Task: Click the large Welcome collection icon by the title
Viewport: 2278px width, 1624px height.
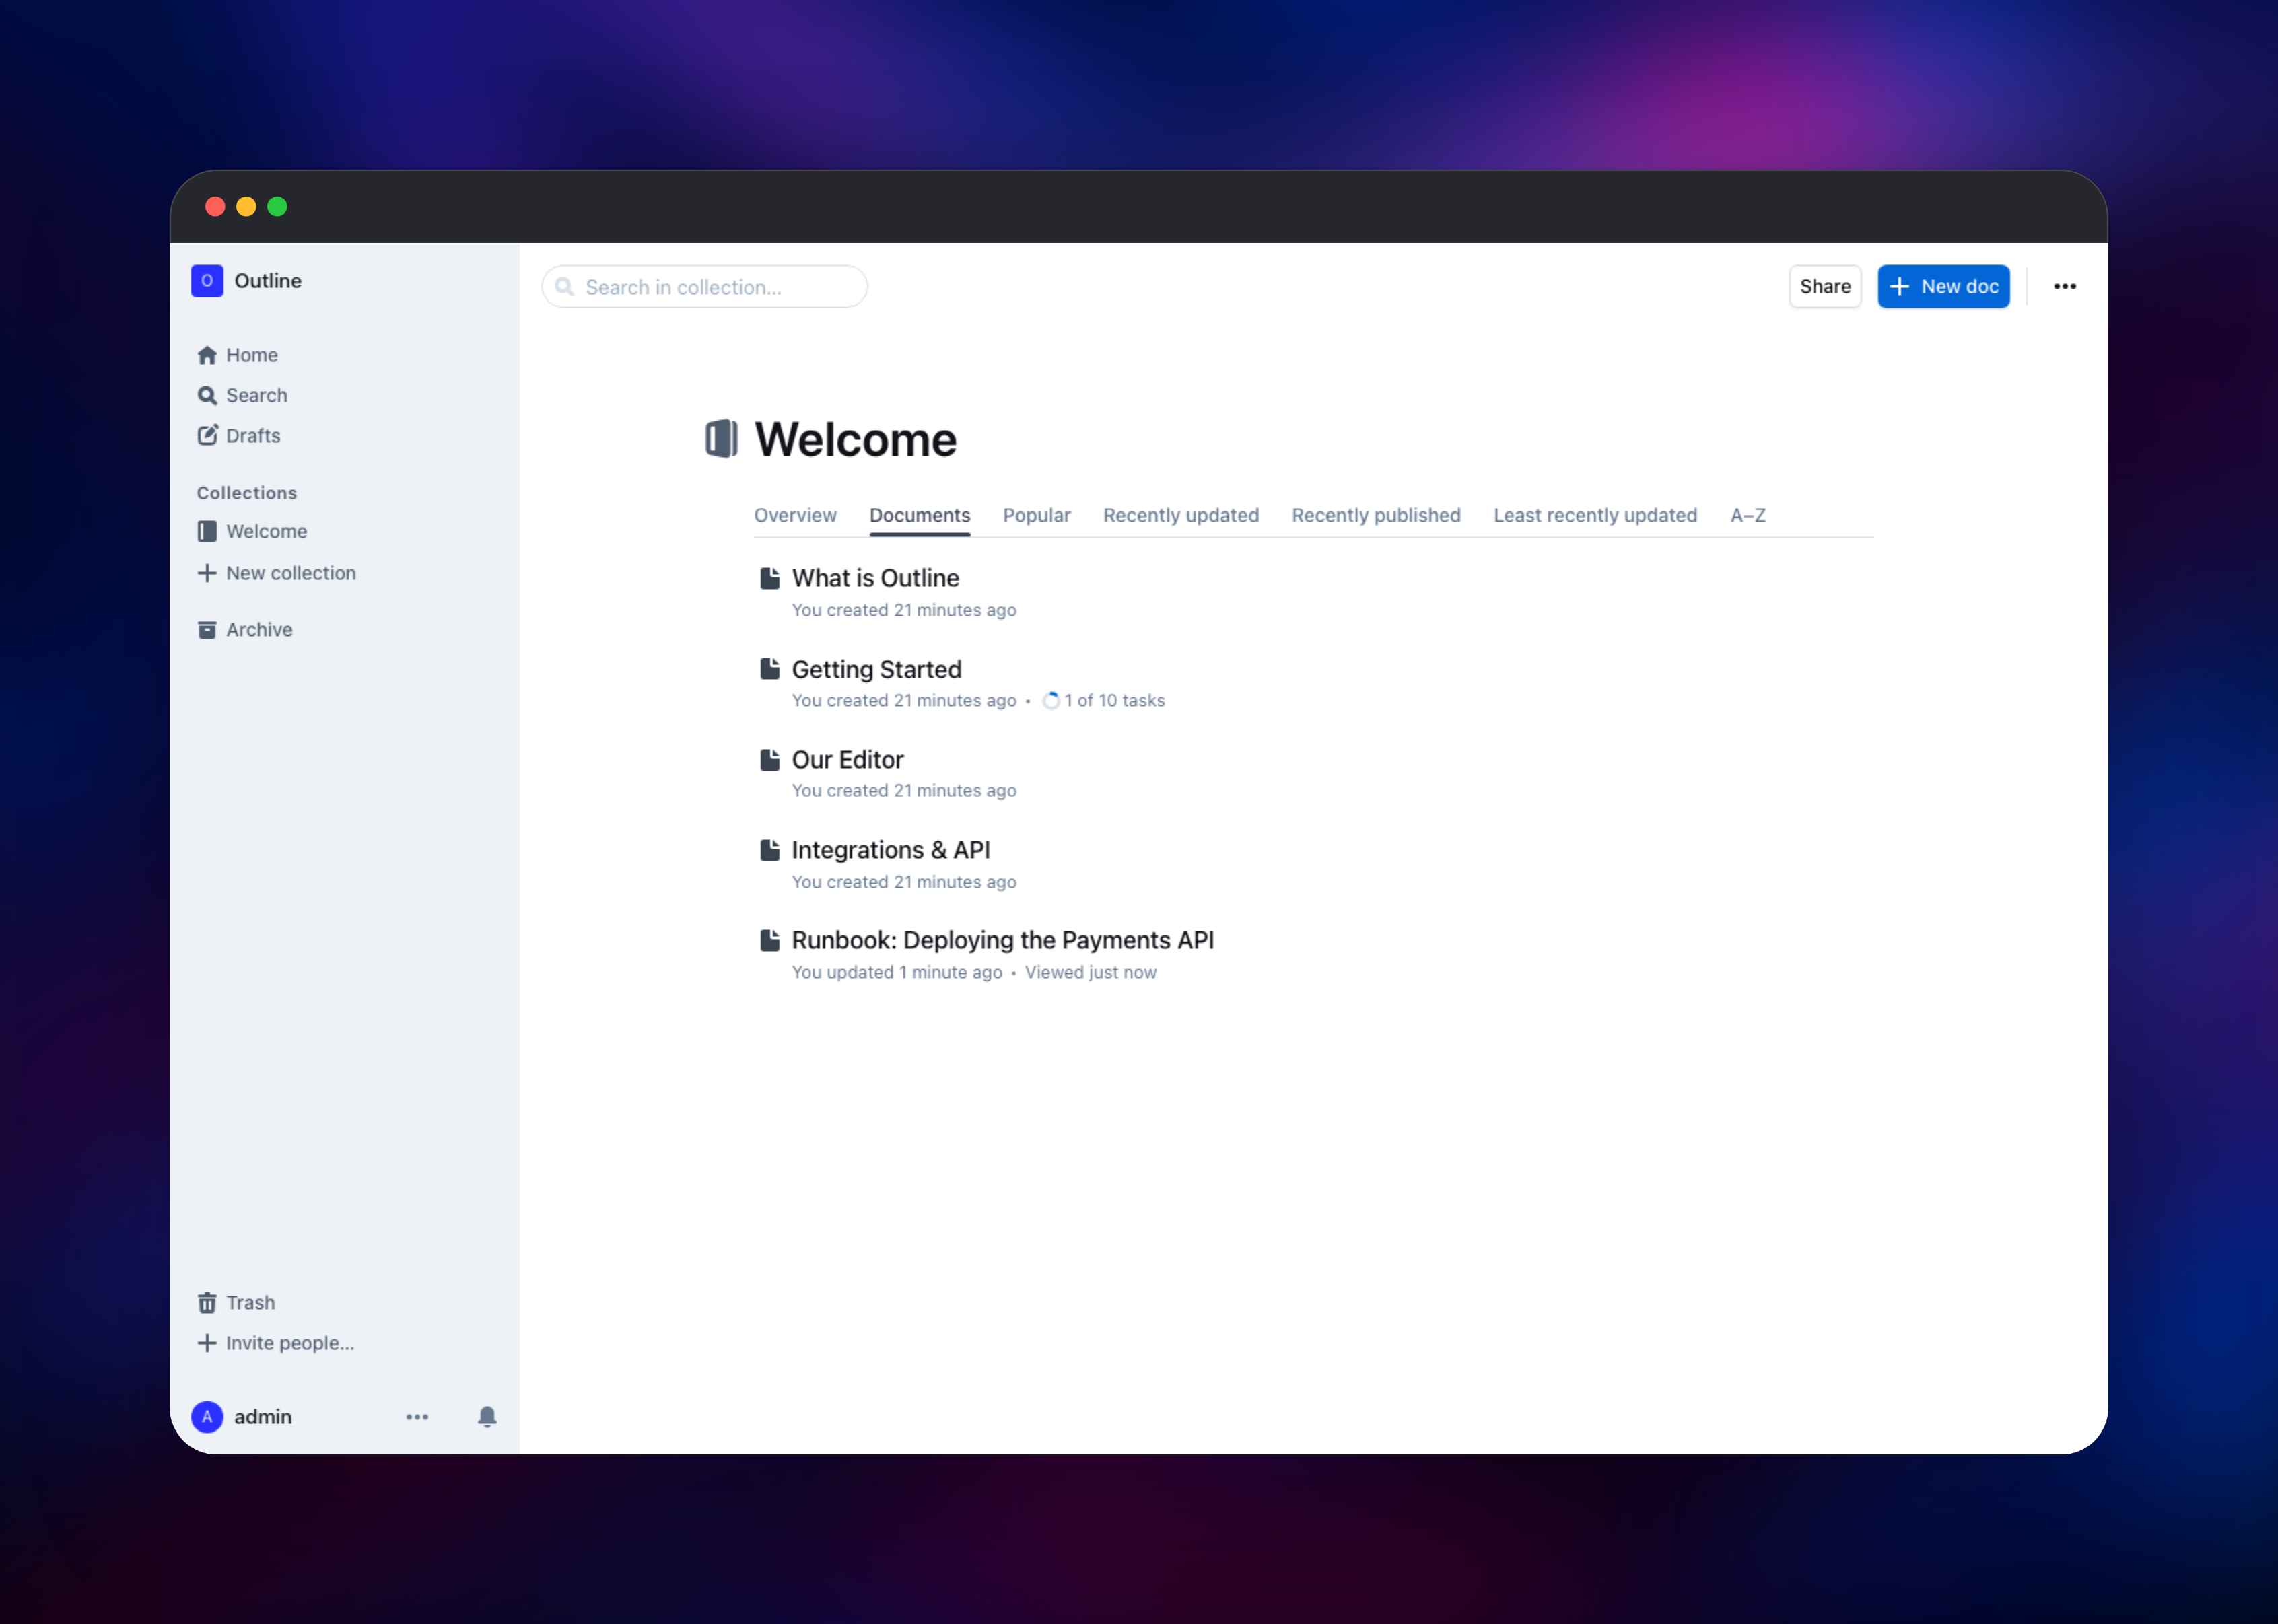Action: pyautogui.click(x=721, y=438)
